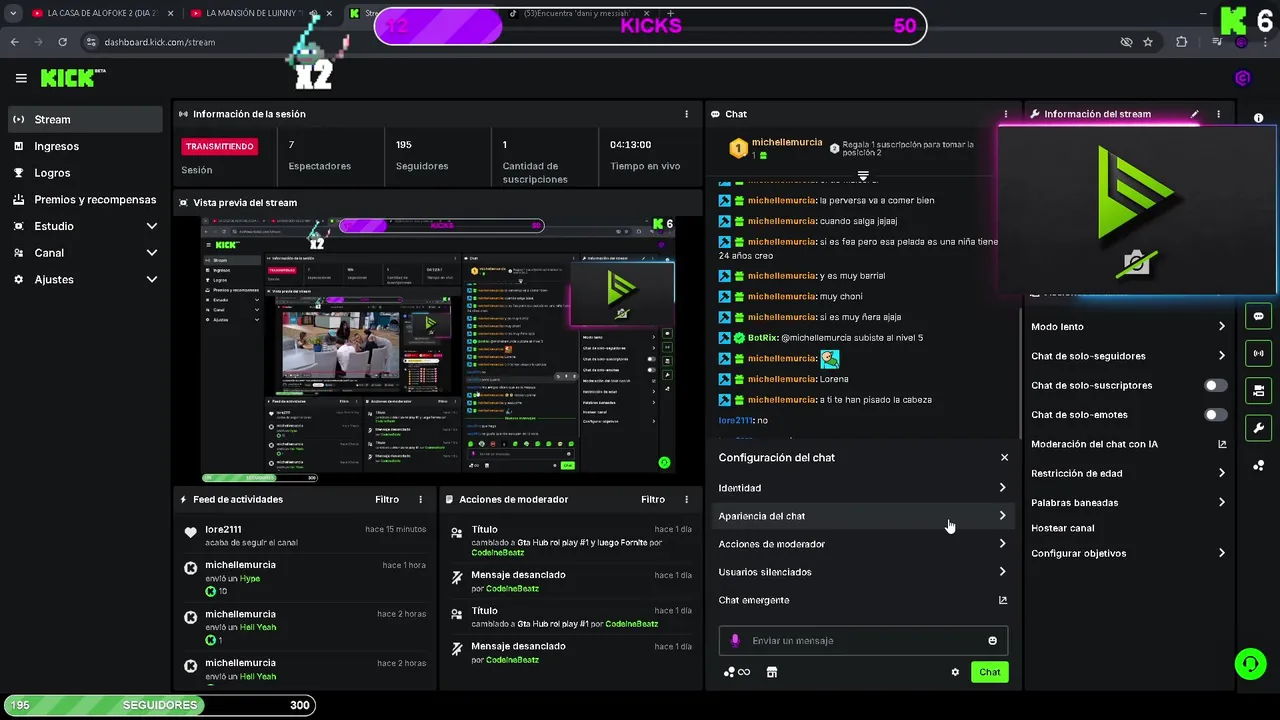Click the KICKS goal progress bar
The image size is (1280, 720).
pyautogui.click(x=650, y=26)
